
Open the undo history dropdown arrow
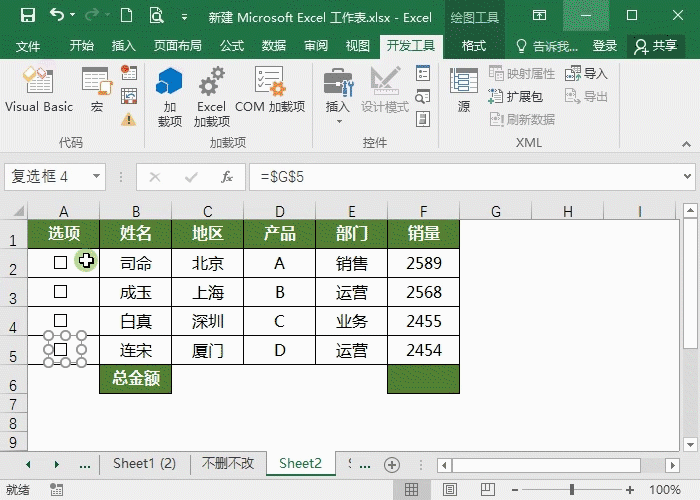(72, 16)
